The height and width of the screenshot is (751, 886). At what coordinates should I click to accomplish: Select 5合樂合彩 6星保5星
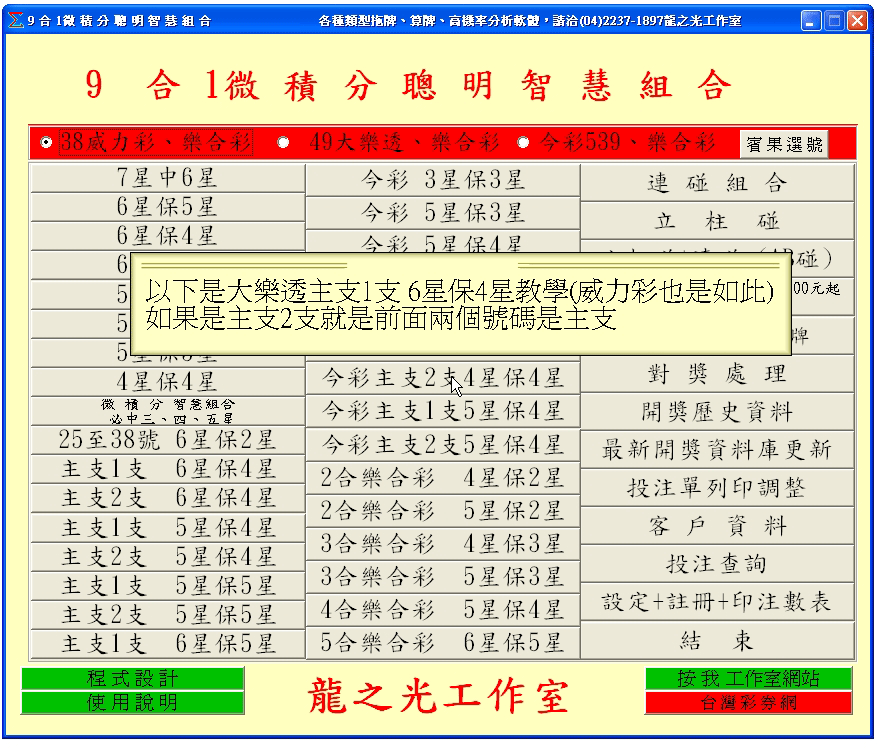[443, 643]
